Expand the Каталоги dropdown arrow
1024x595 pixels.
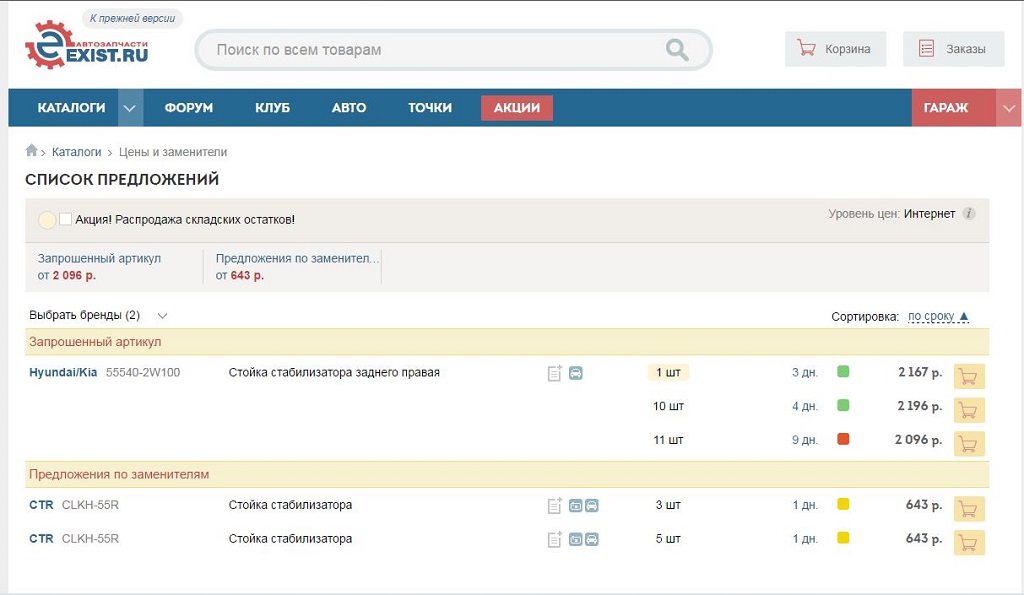(130, 108)
